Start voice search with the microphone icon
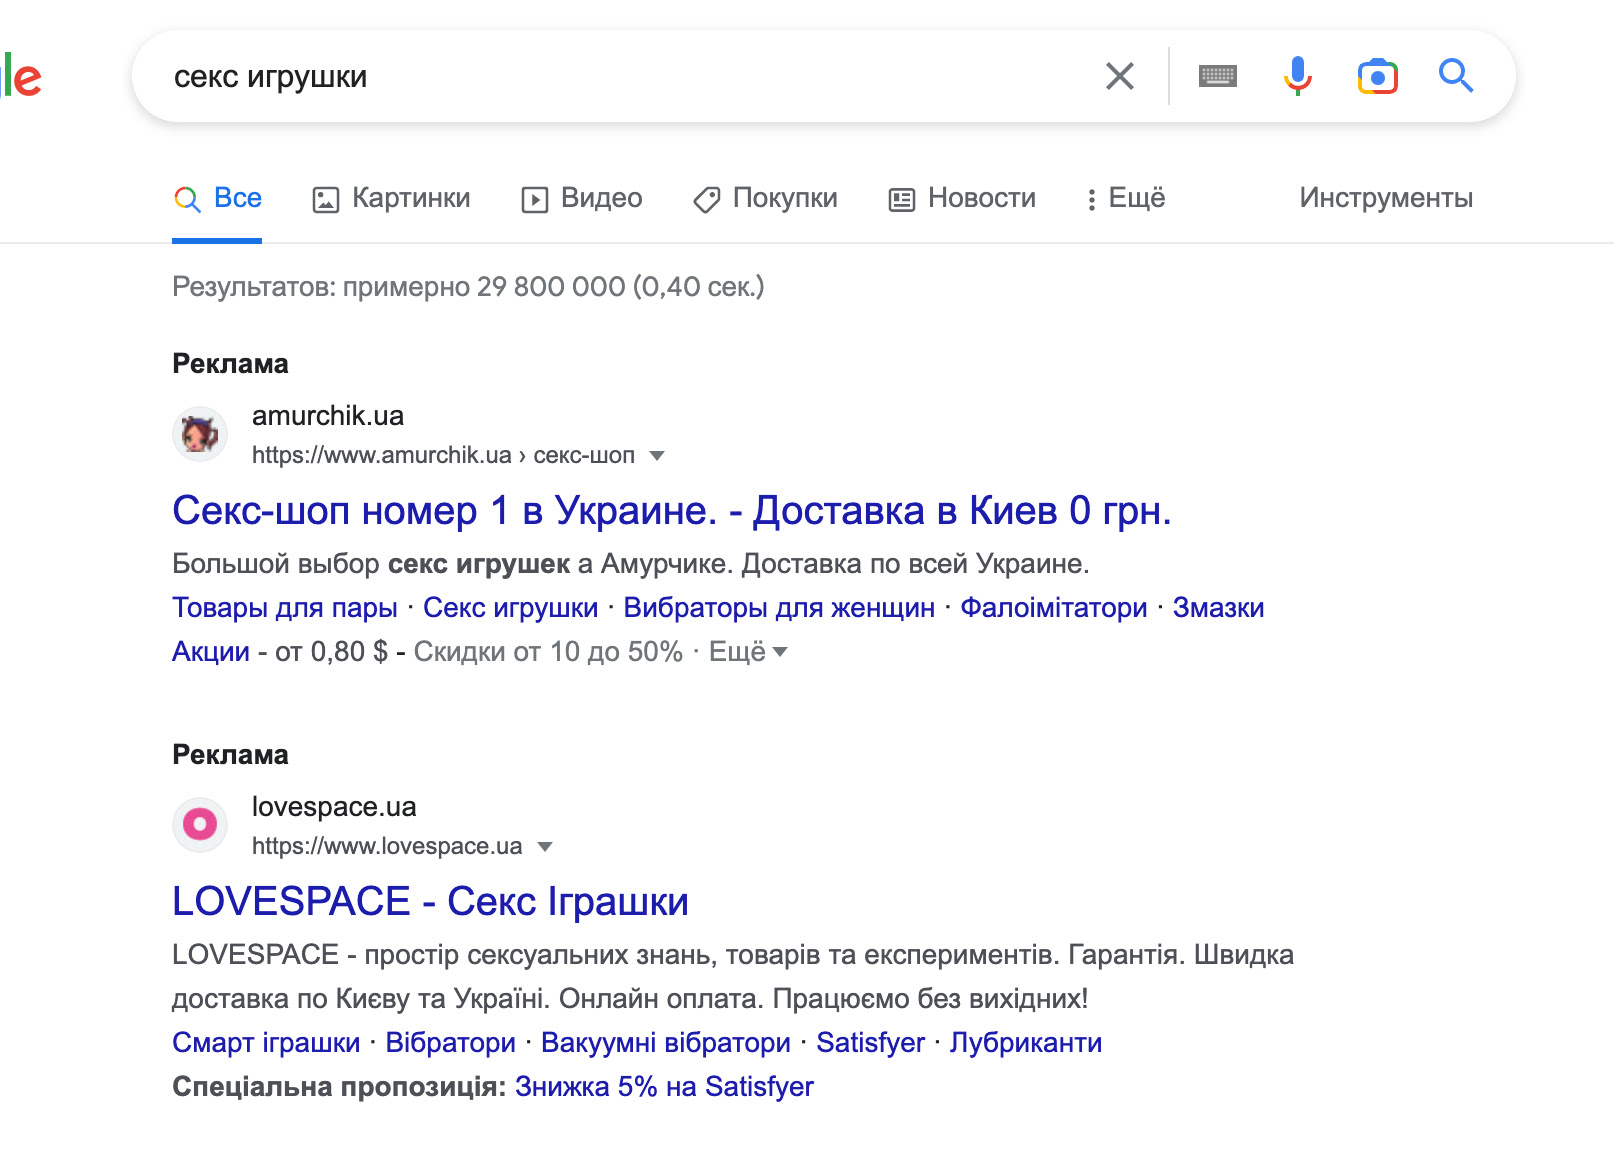 click(x=1298, y=76)
